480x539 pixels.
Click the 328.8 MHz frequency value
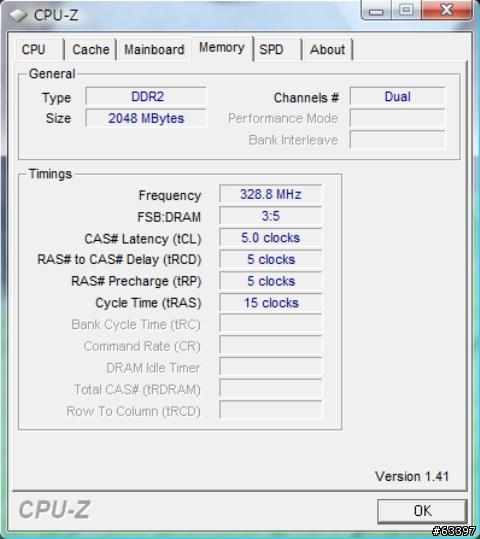tap(271, 194)
